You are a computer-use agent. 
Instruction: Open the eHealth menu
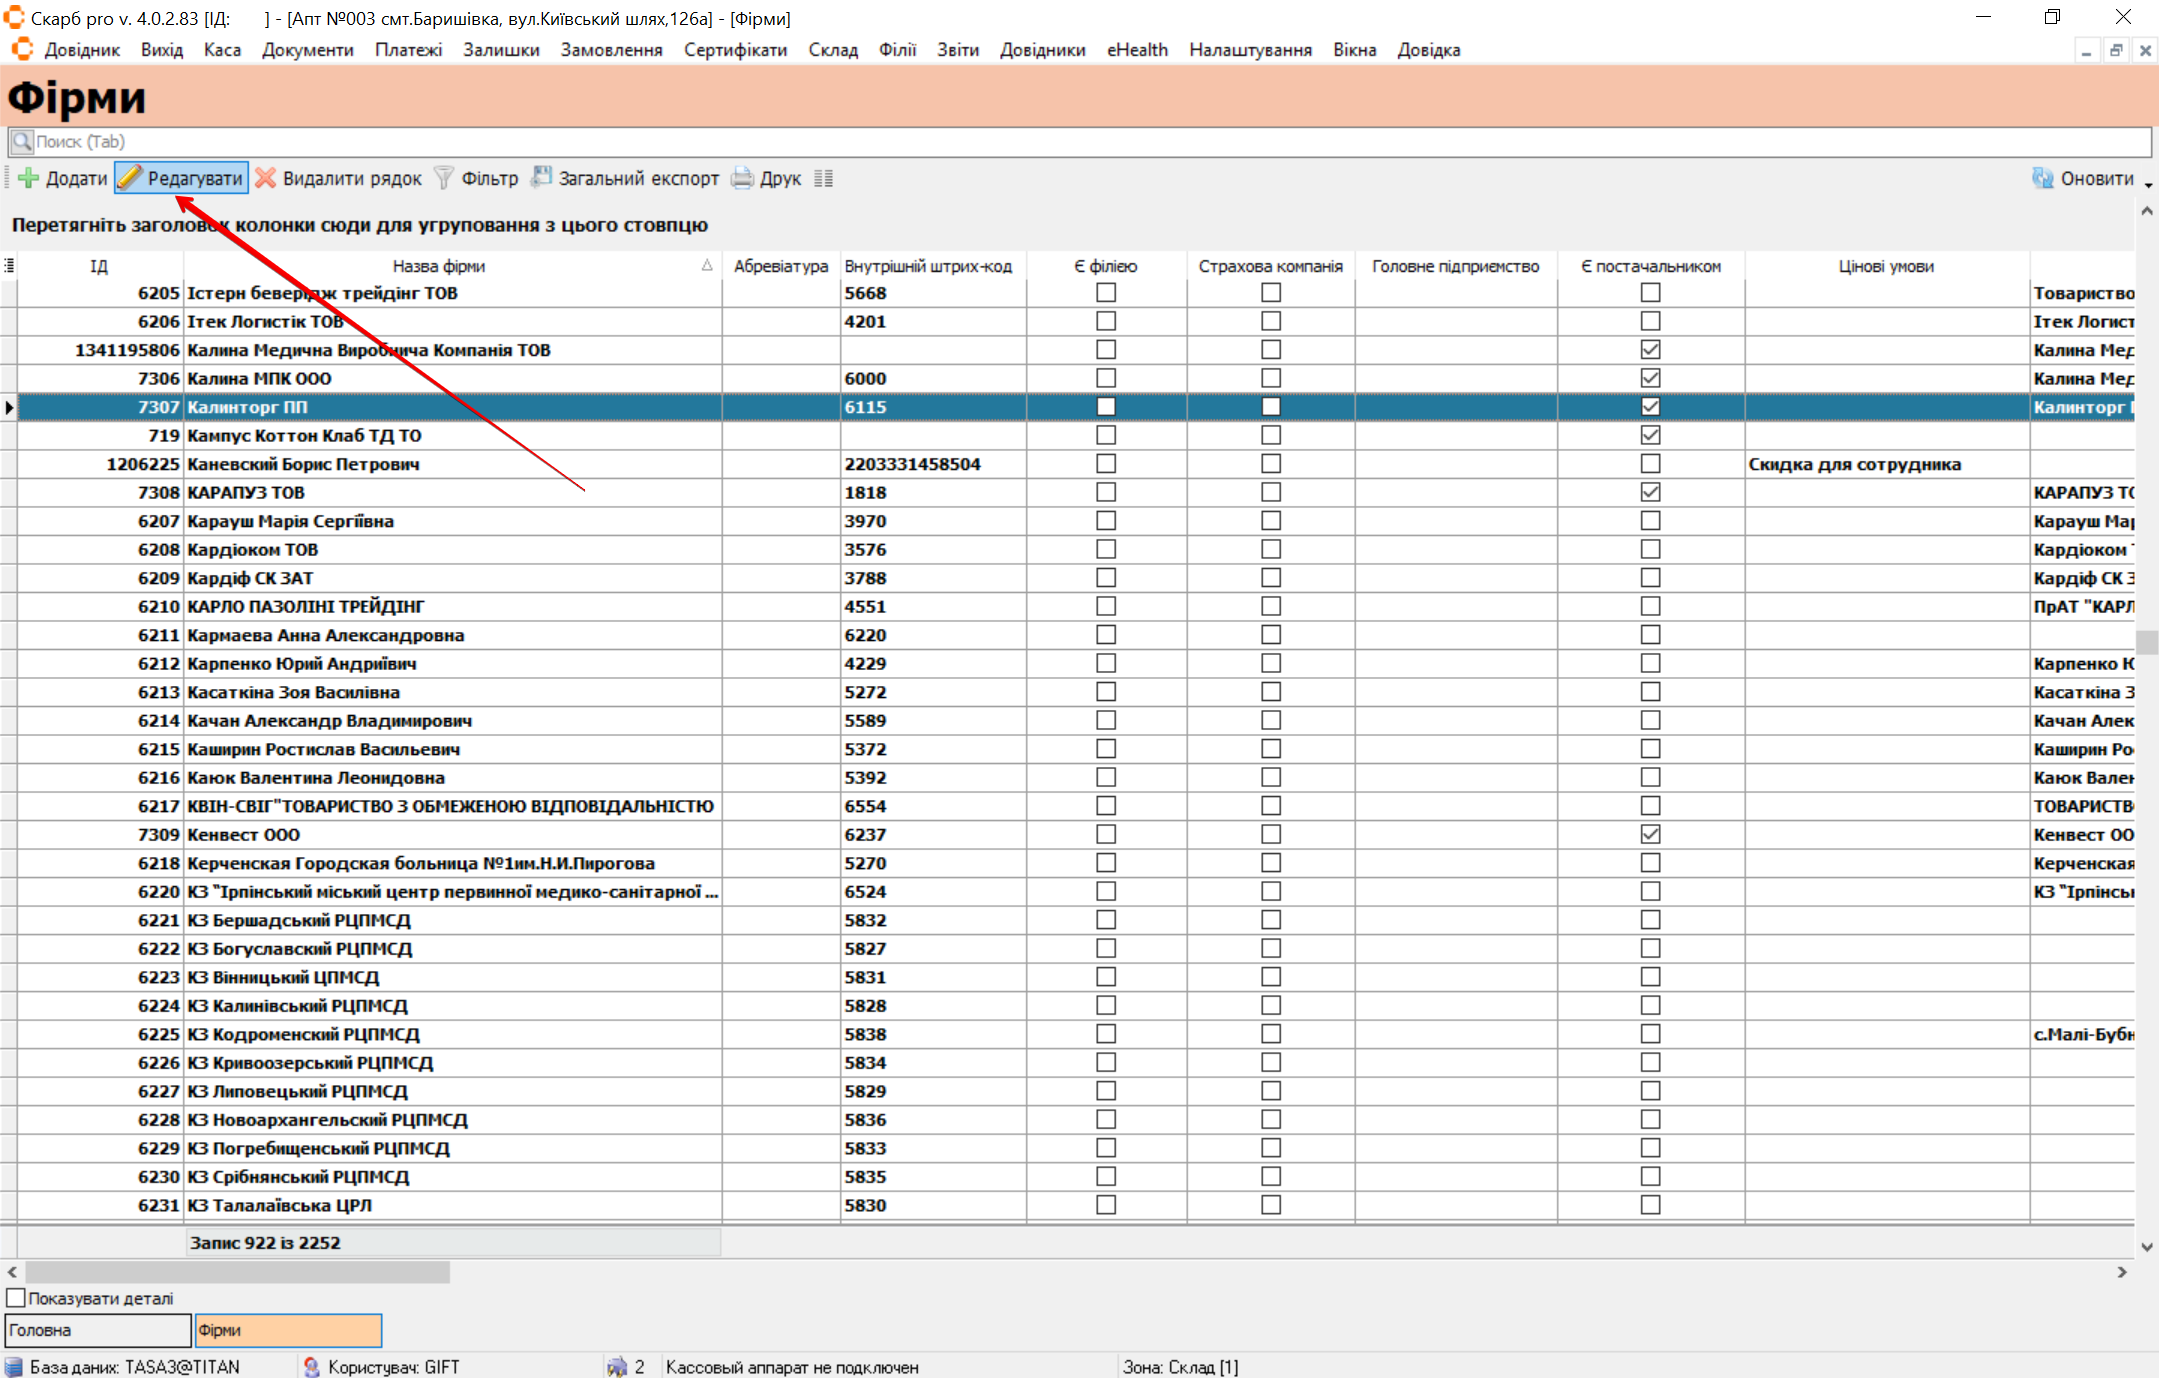coord(1137,50)
